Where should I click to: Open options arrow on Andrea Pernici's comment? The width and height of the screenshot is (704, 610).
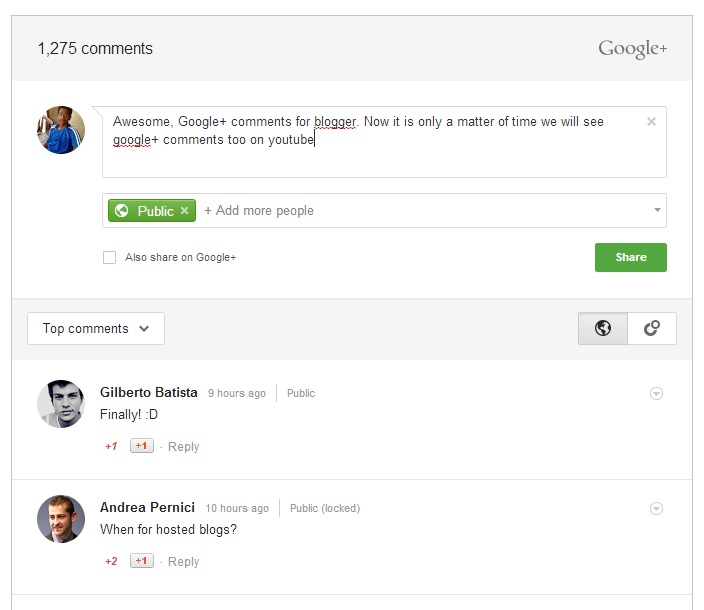pyautogui.click(x=656, y=509)
